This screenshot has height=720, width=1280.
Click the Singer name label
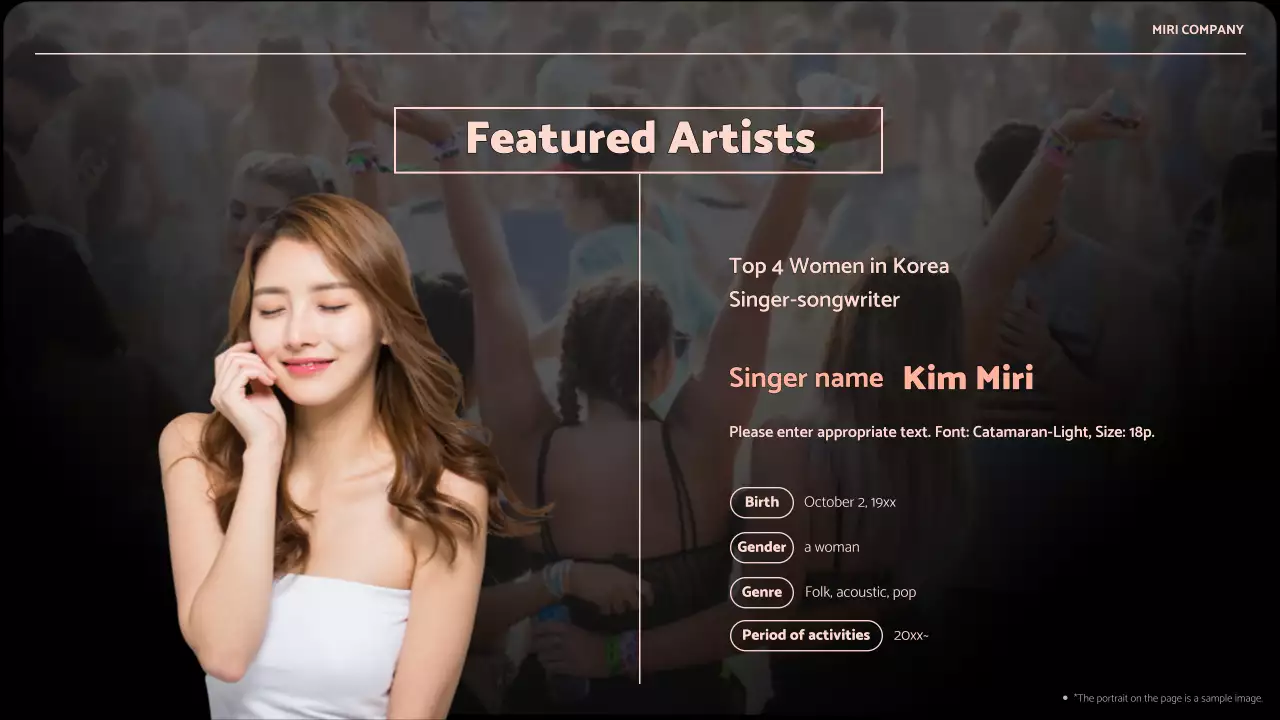click(x=805, y=378)
